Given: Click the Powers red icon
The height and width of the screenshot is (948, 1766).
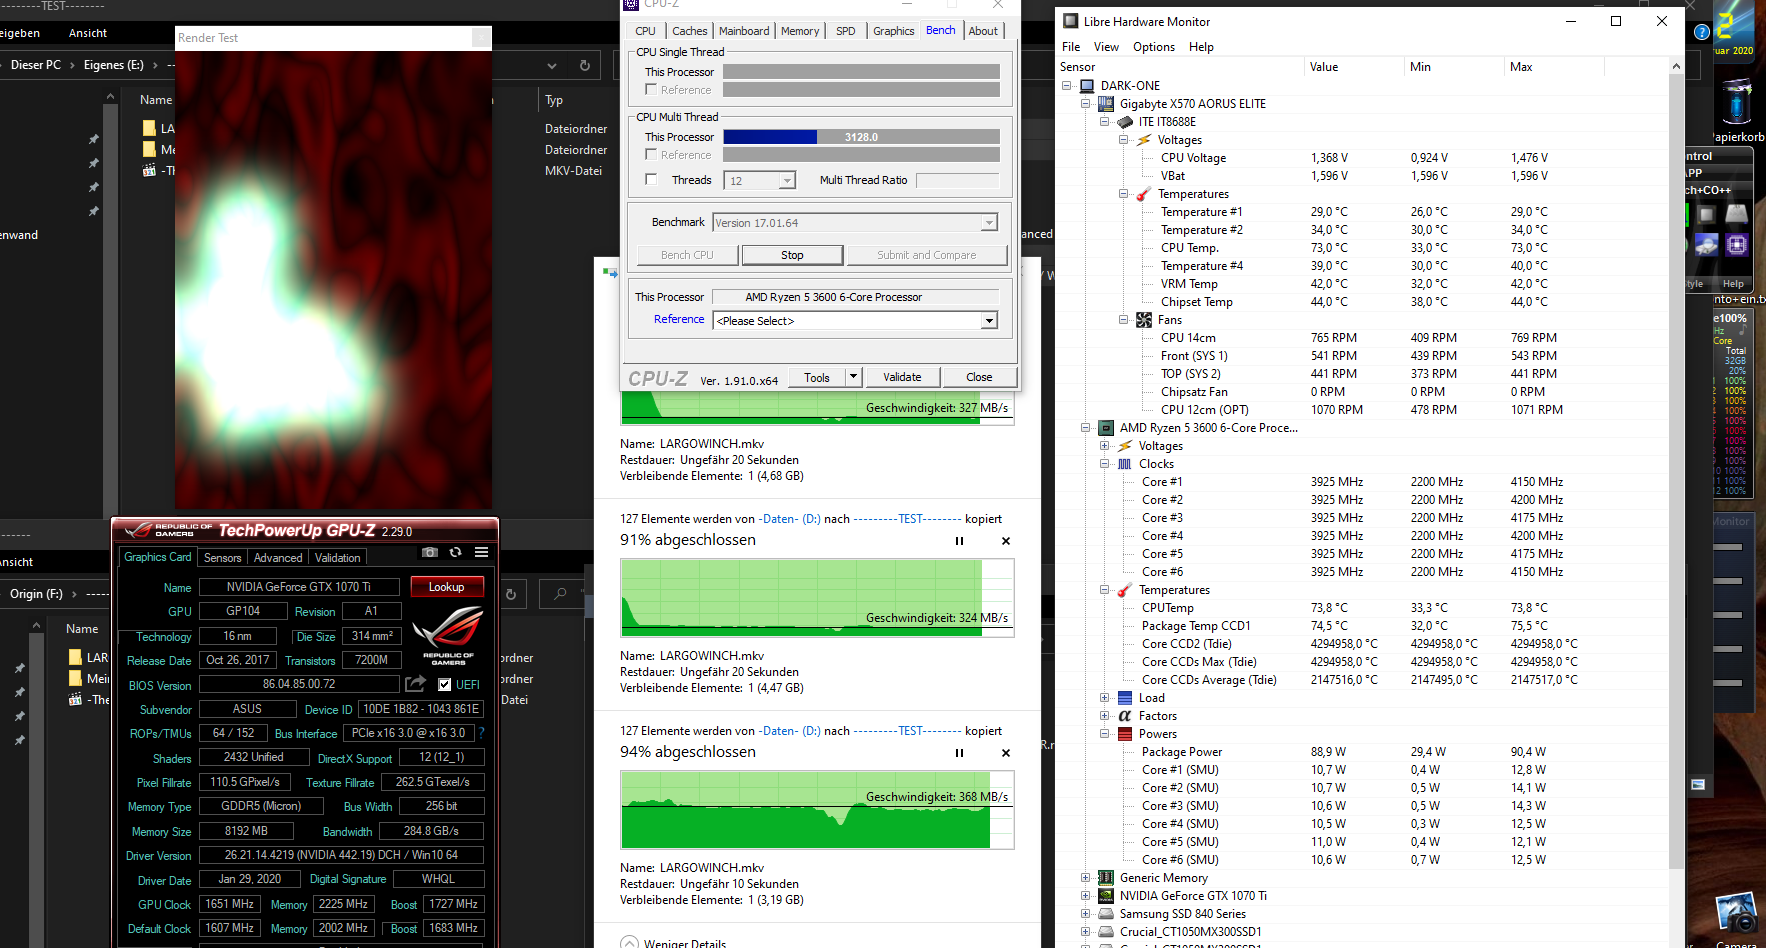Looking at the screenshot, I should pos(1125,734).
